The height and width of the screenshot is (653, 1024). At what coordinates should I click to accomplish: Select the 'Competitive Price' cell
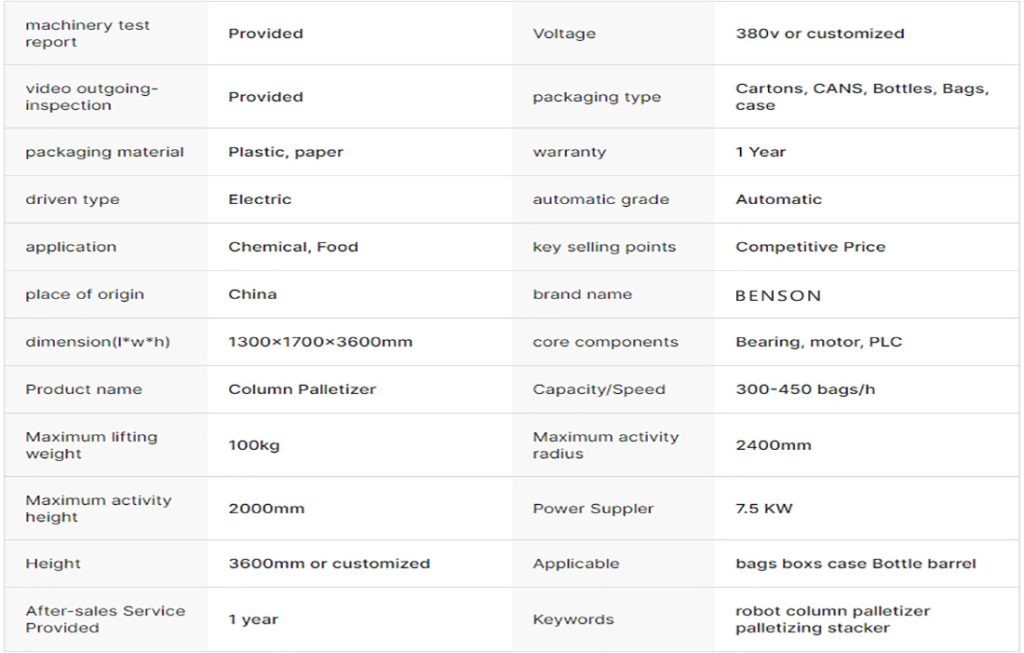pyautogui.click(x=810, y=247)
